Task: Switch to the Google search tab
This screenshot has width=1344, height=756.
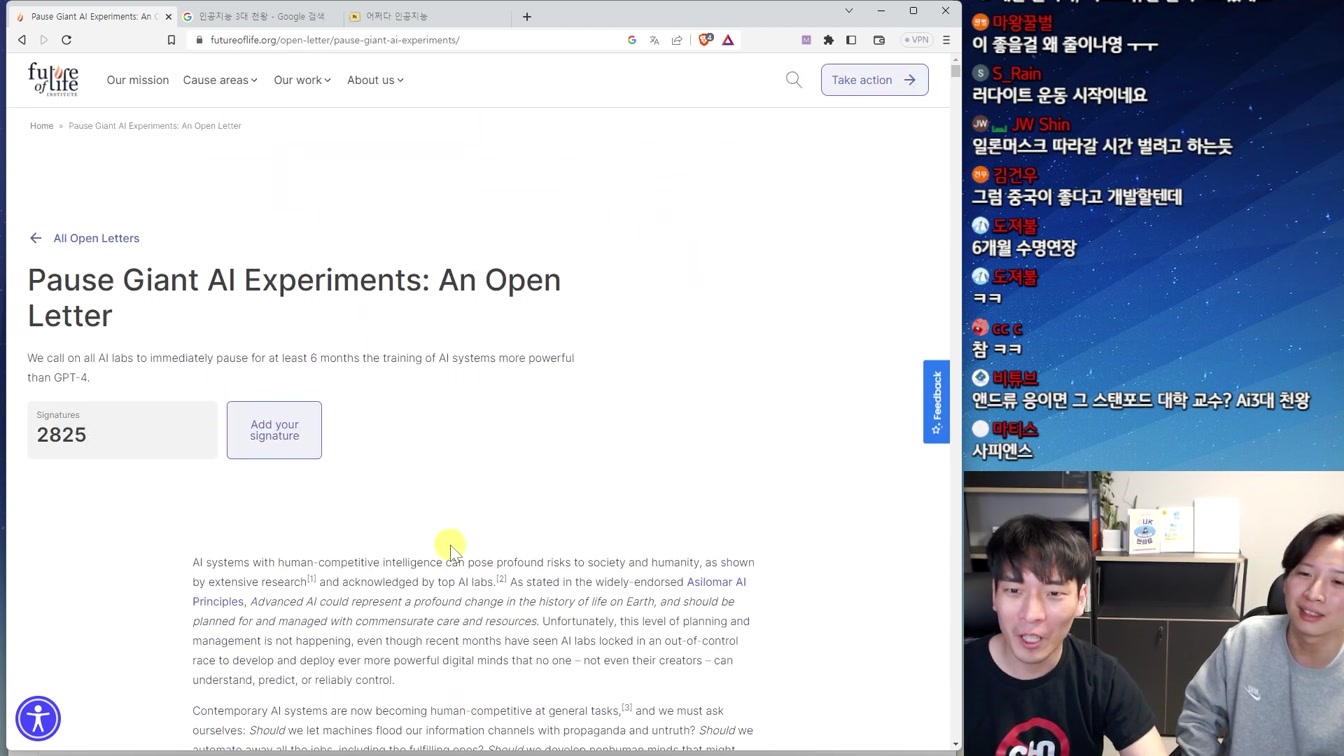Action: (x=260, y=16)
